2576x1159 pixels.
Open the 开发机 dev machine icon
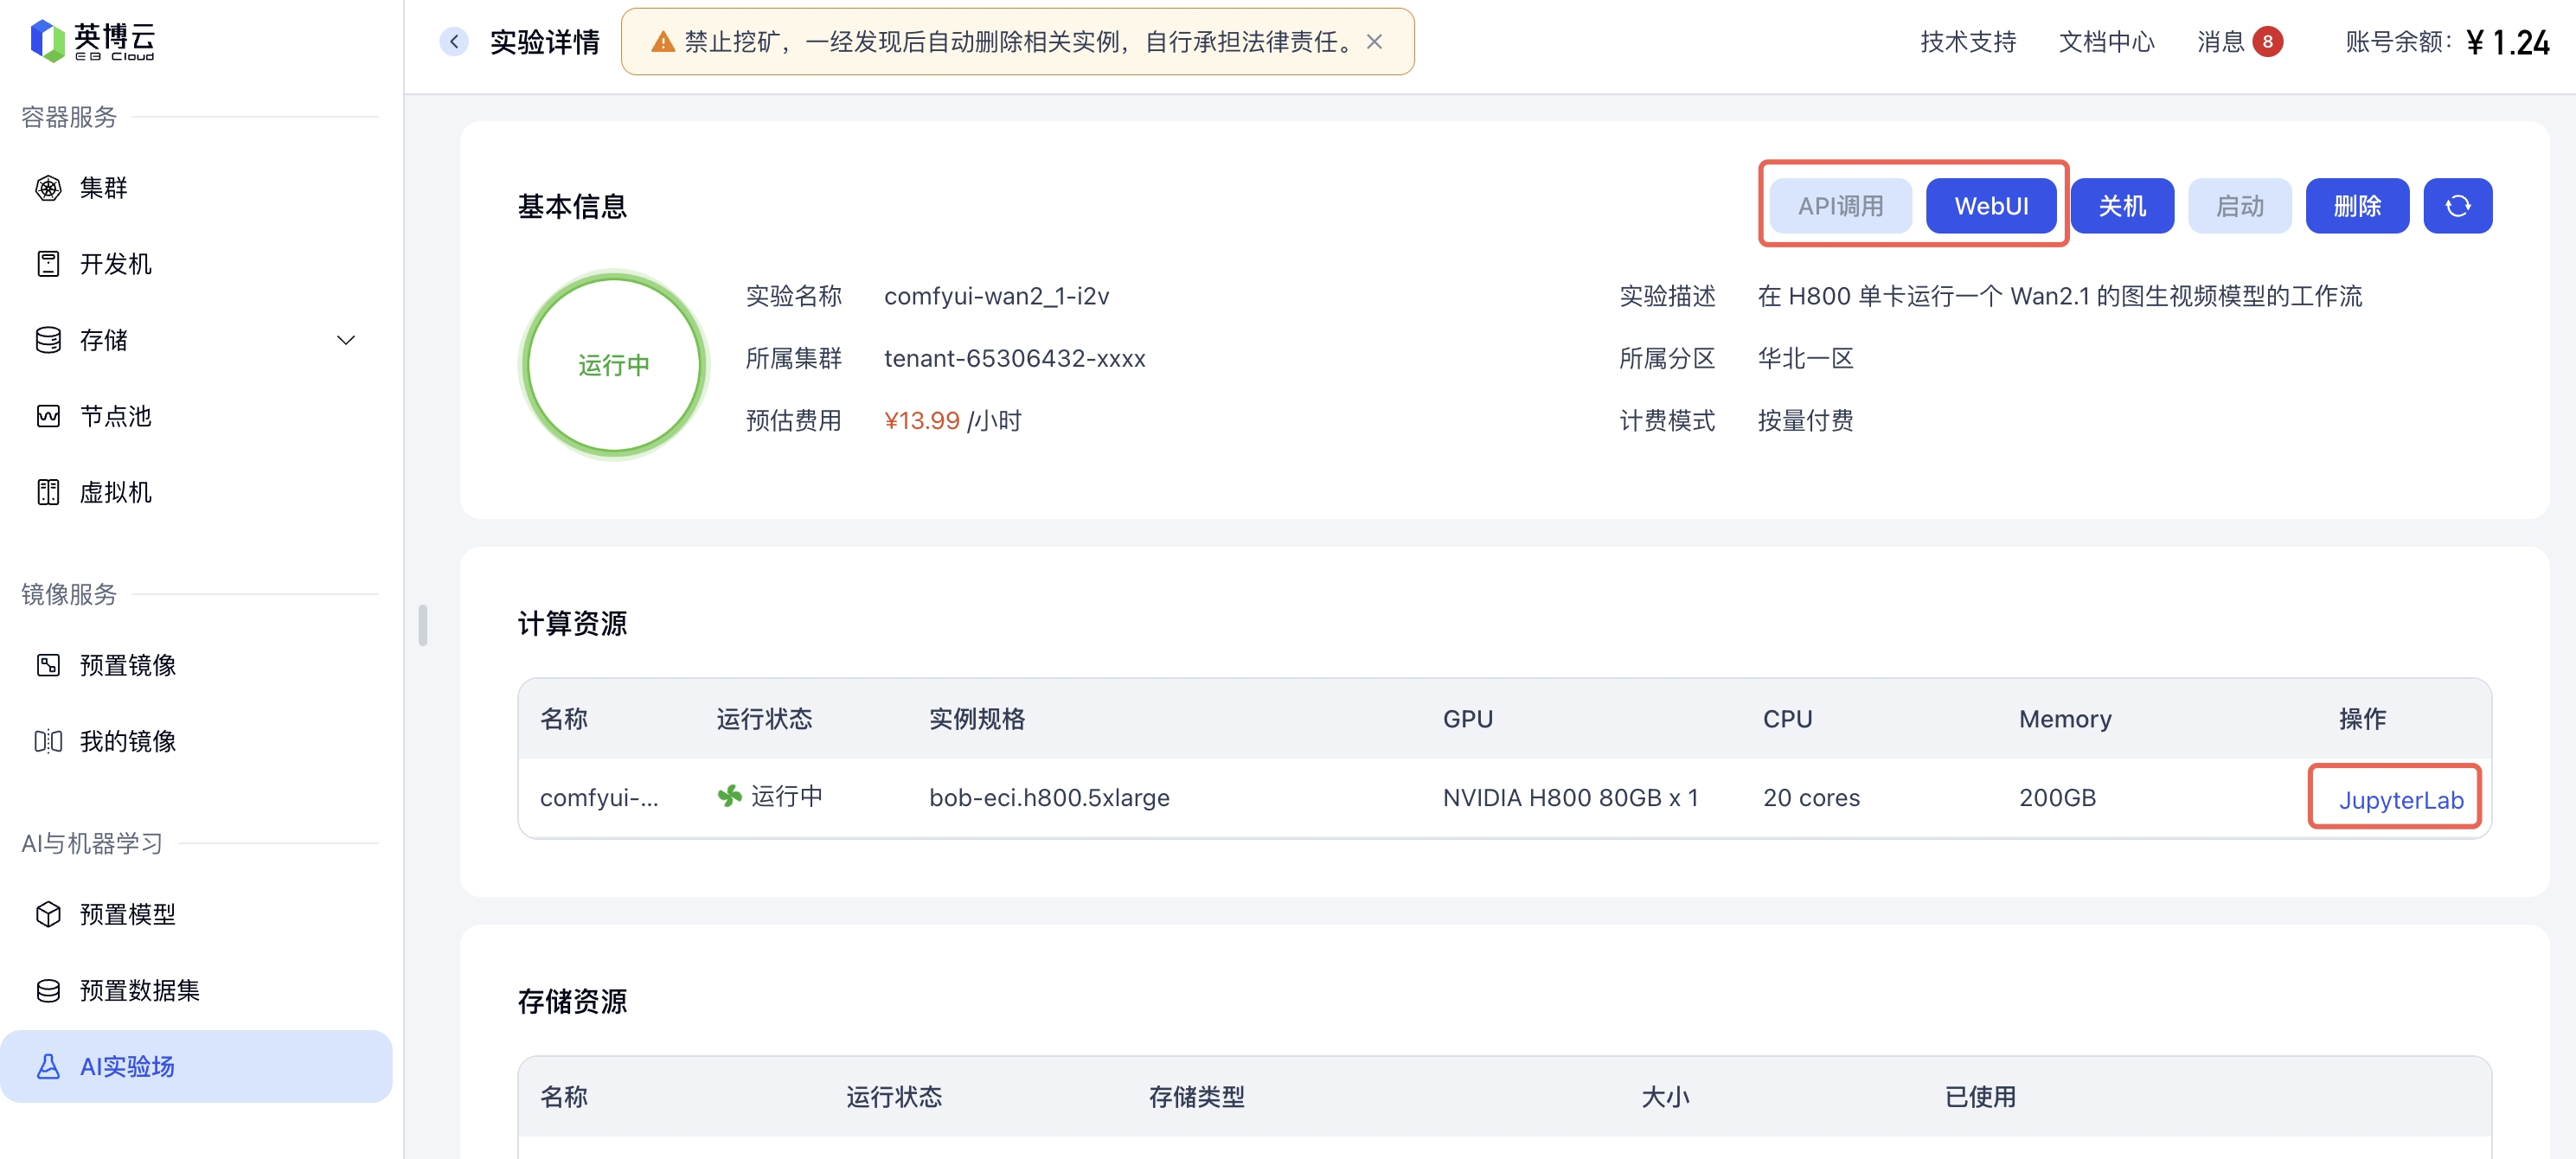click(x=48, y=264)
